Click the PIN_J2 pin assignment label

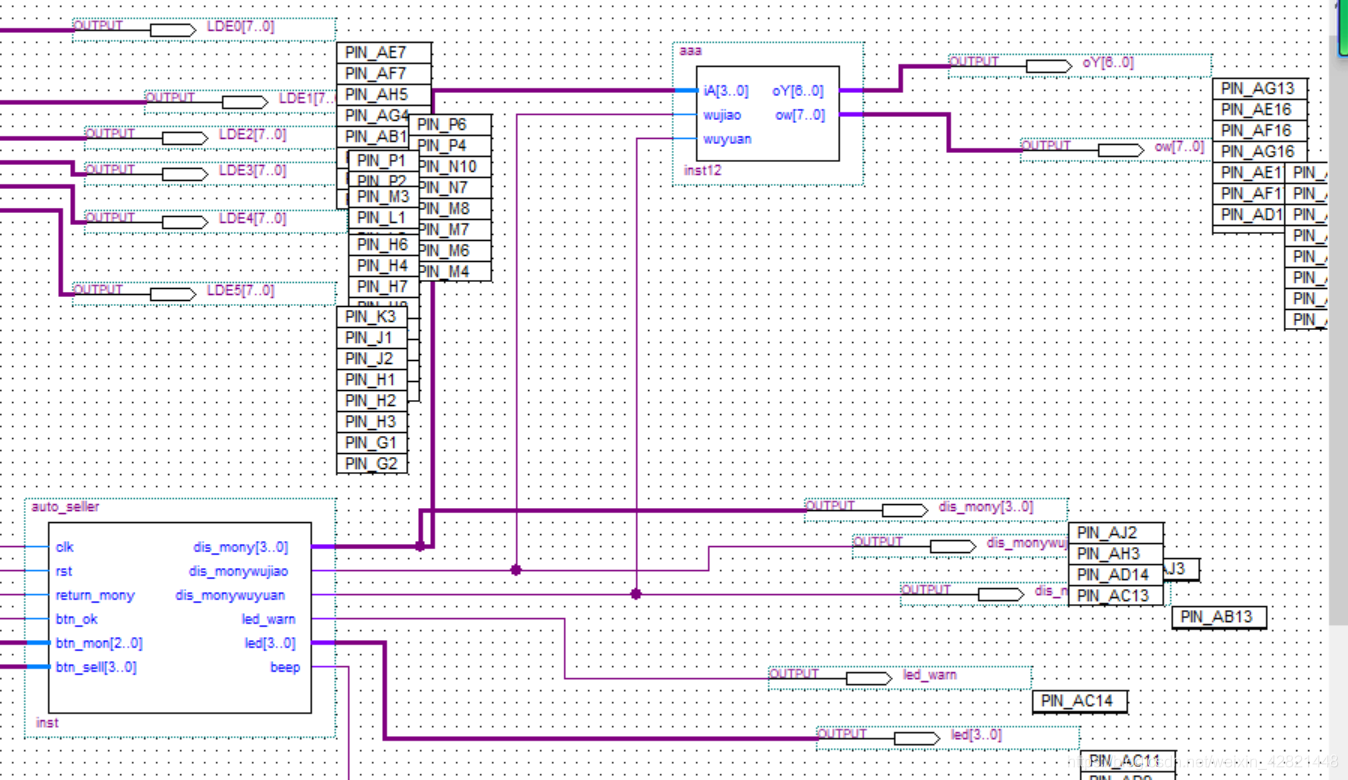(371, 359)
